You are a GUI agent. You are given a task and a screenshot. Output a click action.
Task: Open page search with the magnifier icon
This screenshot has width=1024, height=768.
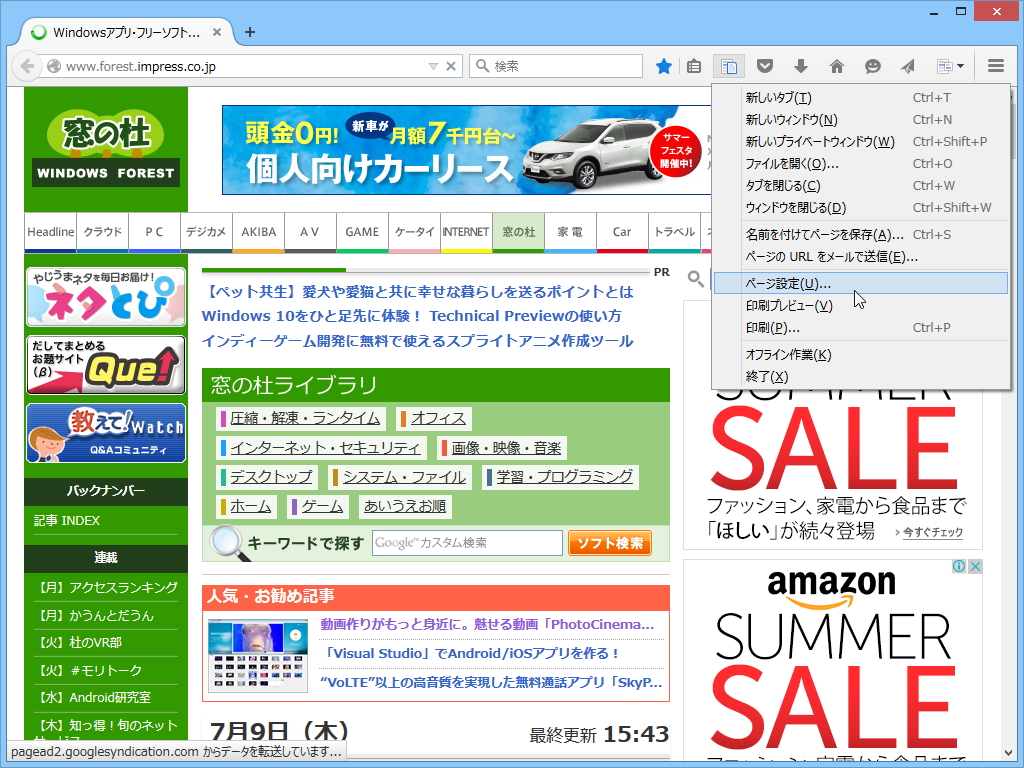(x=696, y=280)
